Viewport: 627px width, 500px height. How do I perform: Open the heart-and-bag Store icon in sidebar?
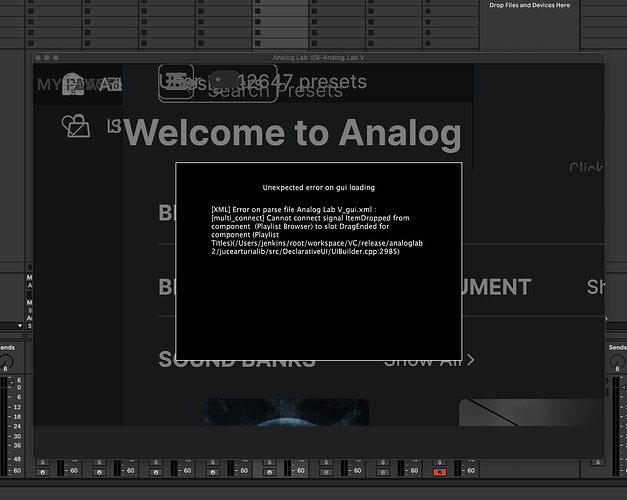[x=76, y=126]
